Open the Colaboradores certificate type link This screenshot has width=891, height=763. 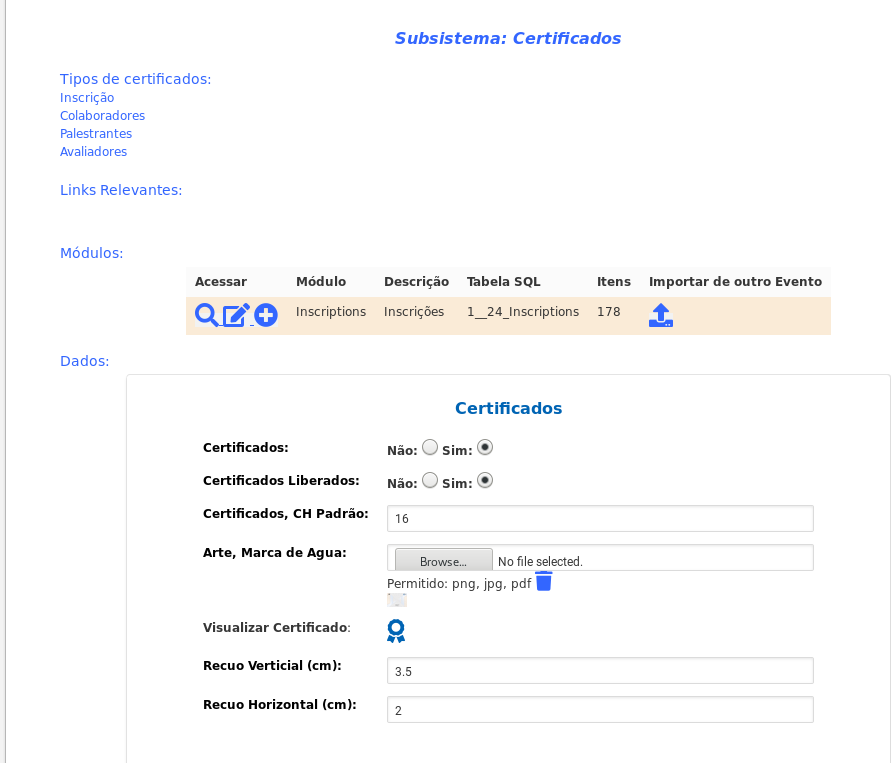(x=102, y=116)
